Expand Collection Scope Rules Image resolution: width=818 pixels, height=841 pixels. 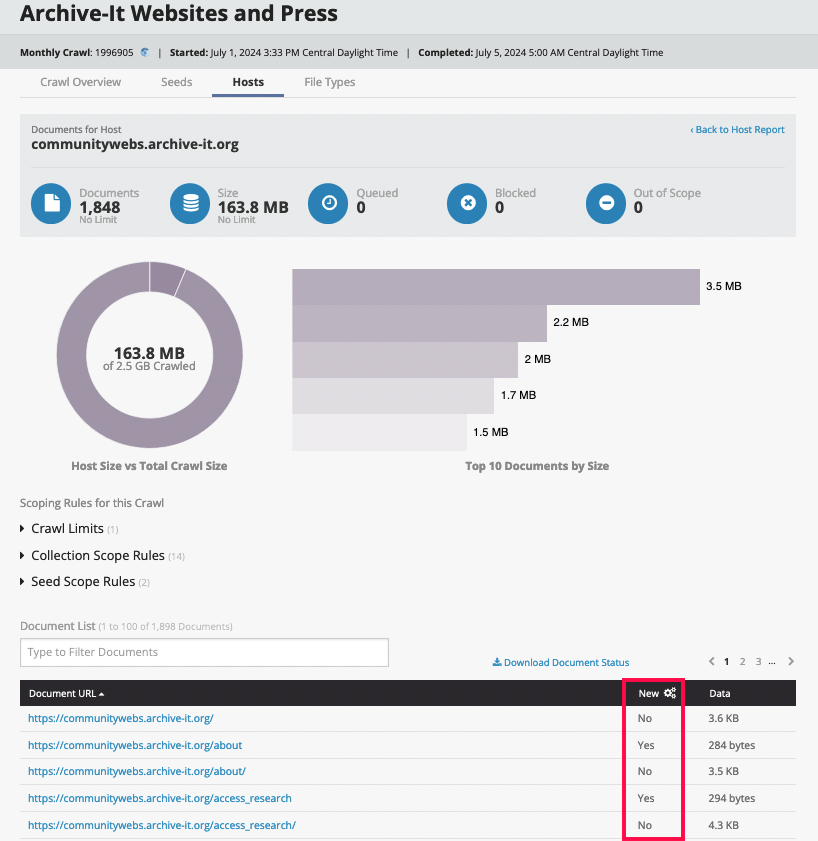tap(97, 555)
